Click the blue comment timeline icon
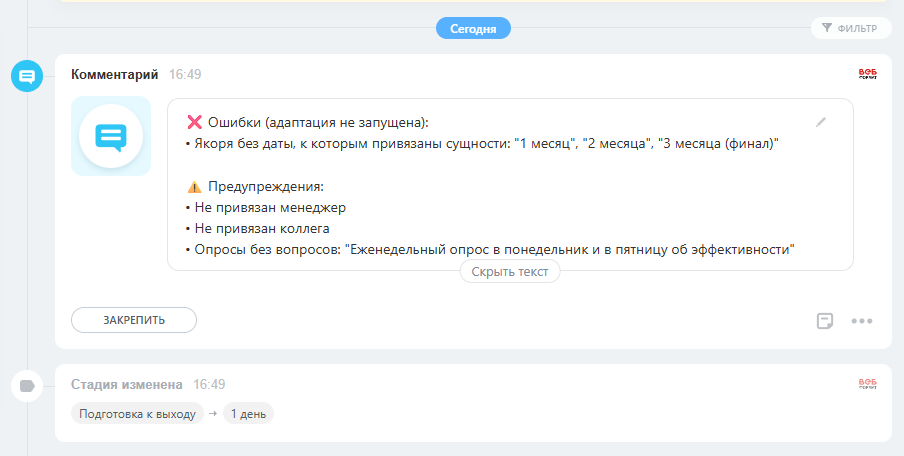This screenshot has height=456, width=904. point(27,76)
